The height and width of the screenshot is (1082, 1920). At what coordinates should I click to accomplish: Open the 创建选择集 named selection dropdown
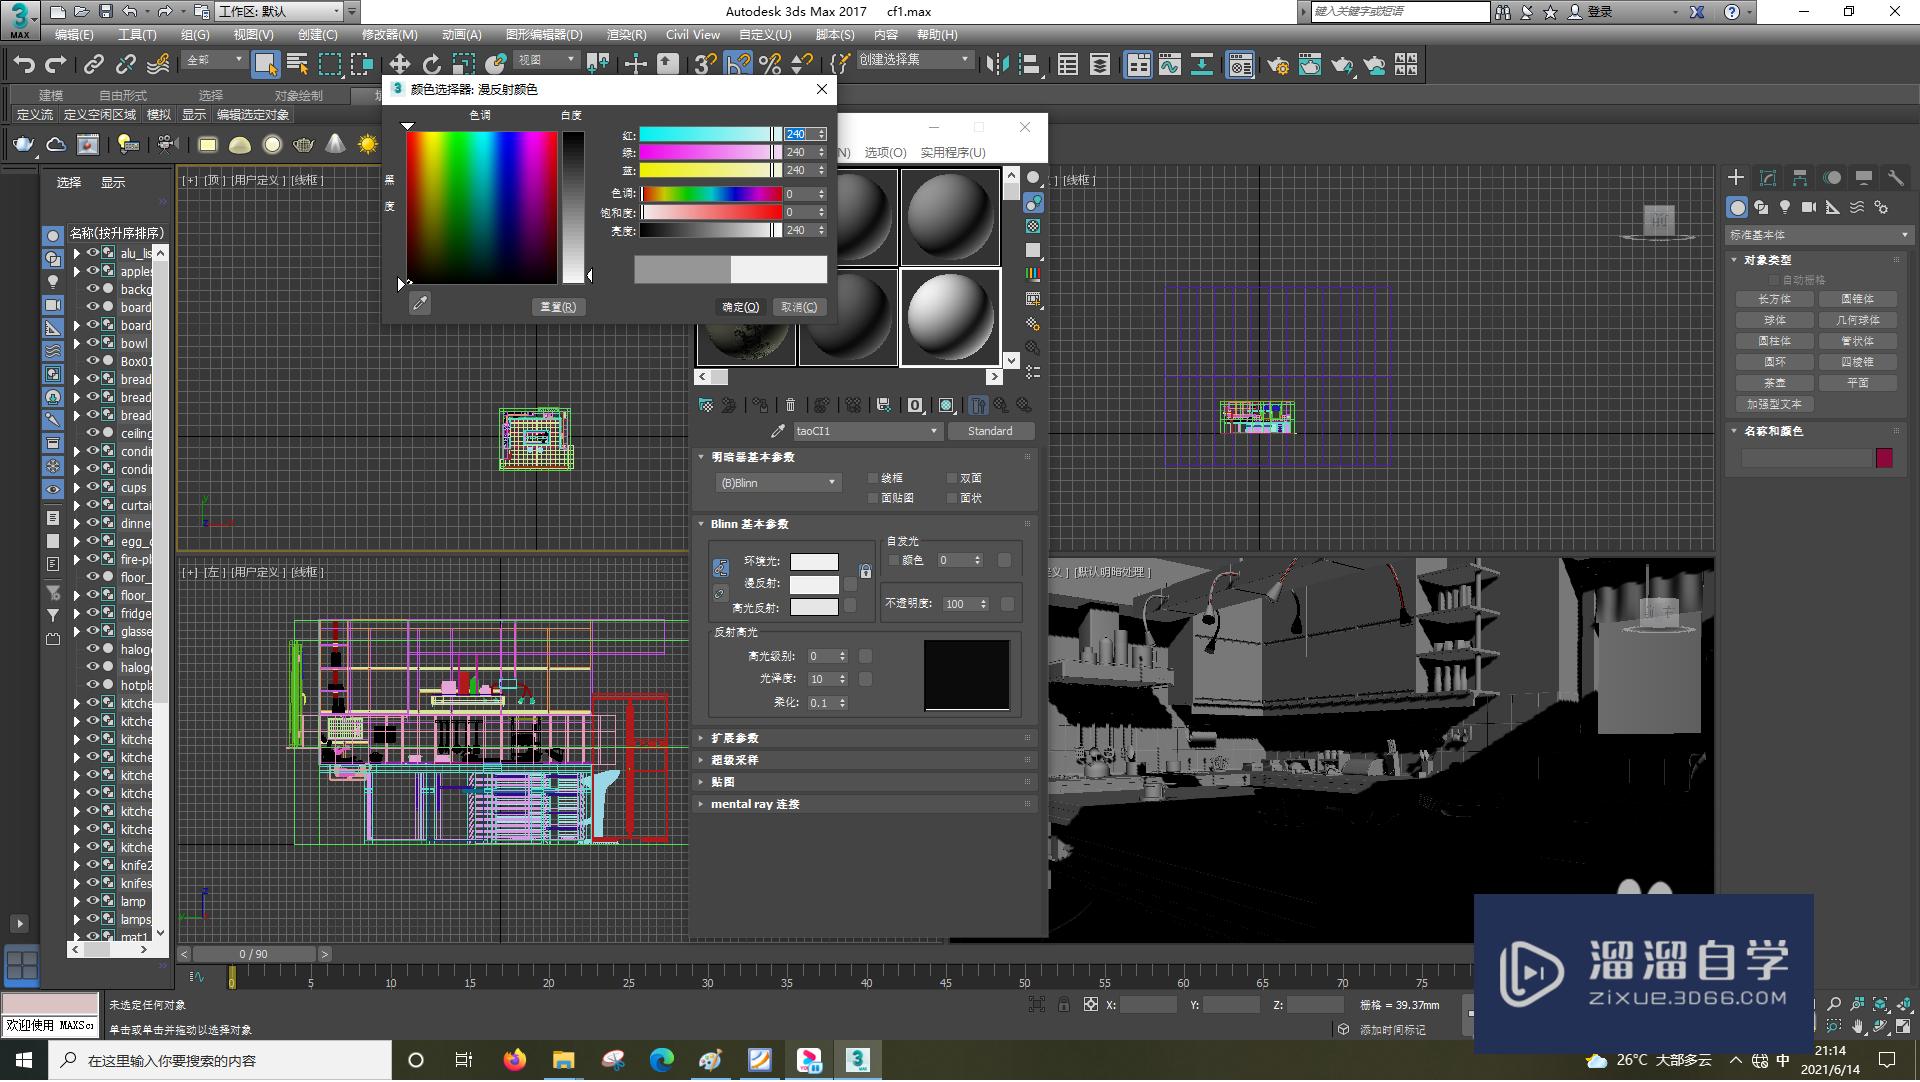[x=914, y=60]
